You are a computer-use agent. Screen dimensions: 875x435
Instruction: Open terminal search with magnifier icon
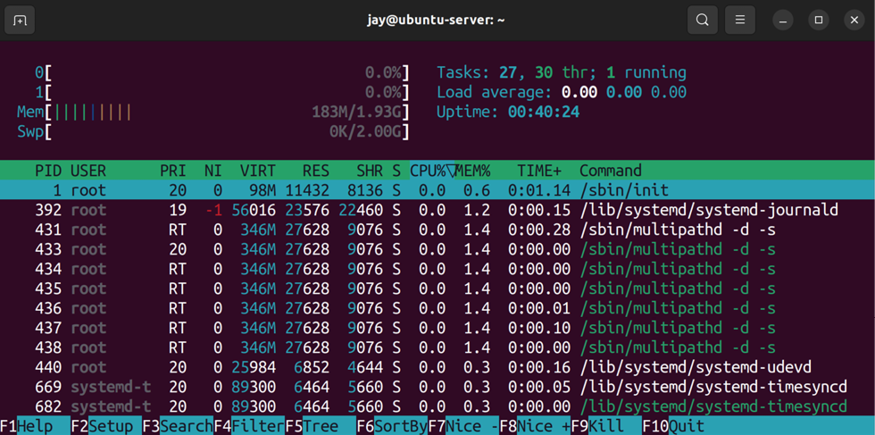click(702, 20)
